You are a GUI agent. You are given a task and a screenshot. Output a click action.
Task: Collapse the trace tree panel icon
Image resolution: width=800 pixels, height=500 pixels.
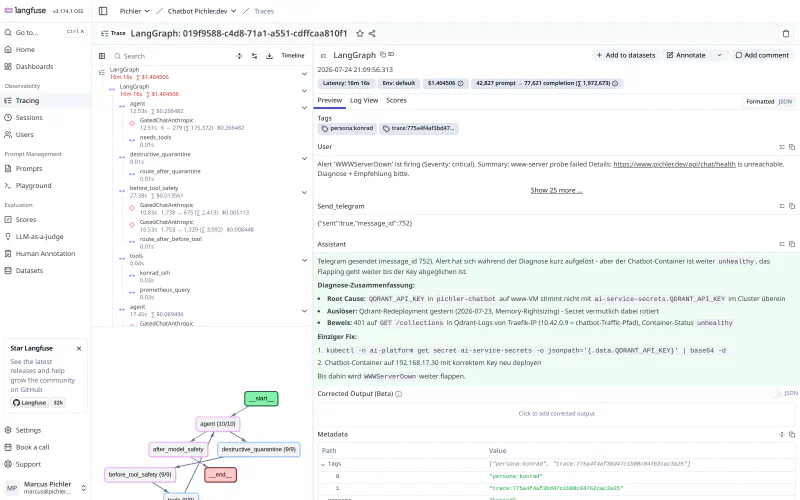[x=102, y=56]
